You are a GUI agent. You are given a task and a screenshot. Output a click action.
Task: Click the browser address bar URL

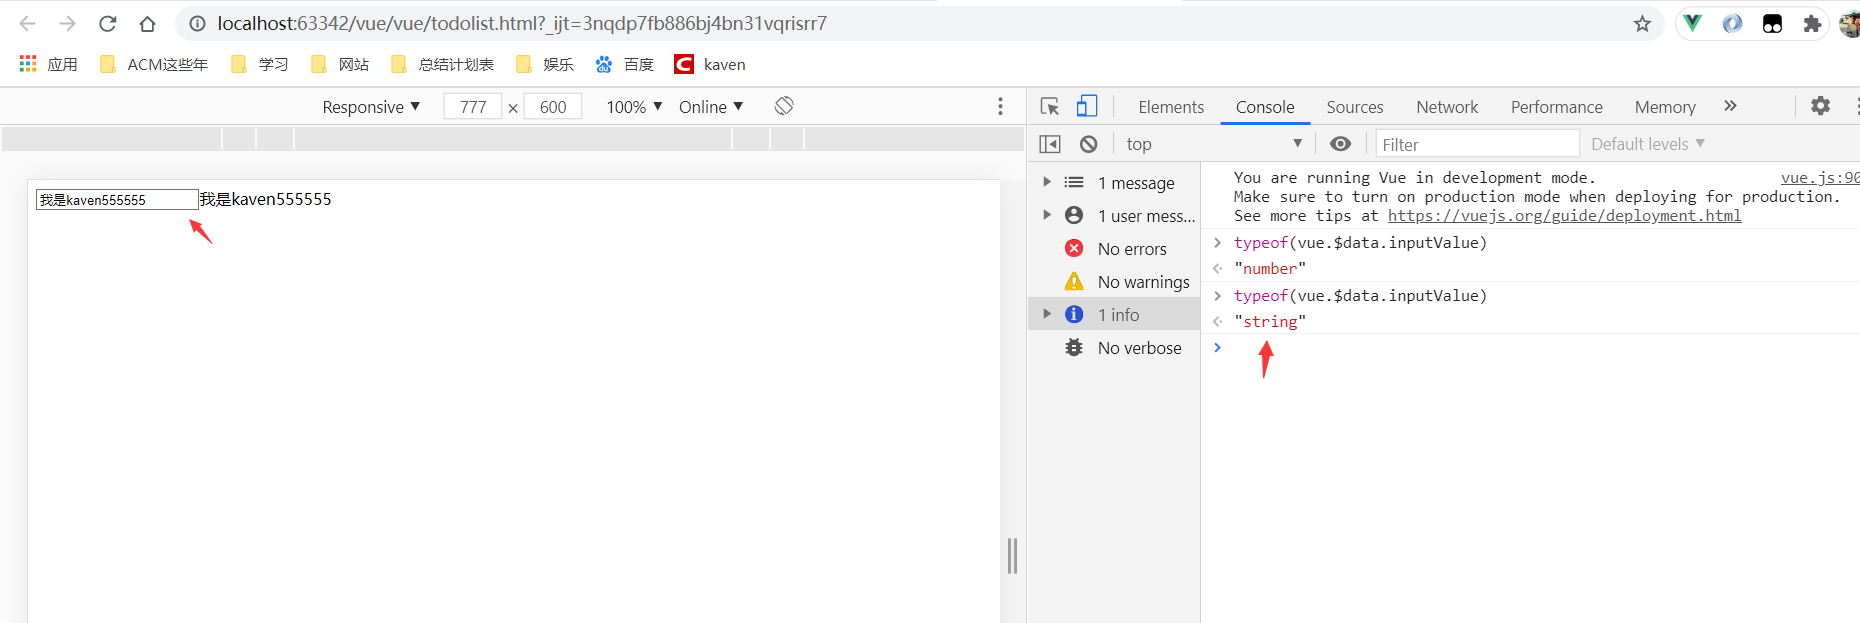[x=522, y=23]
